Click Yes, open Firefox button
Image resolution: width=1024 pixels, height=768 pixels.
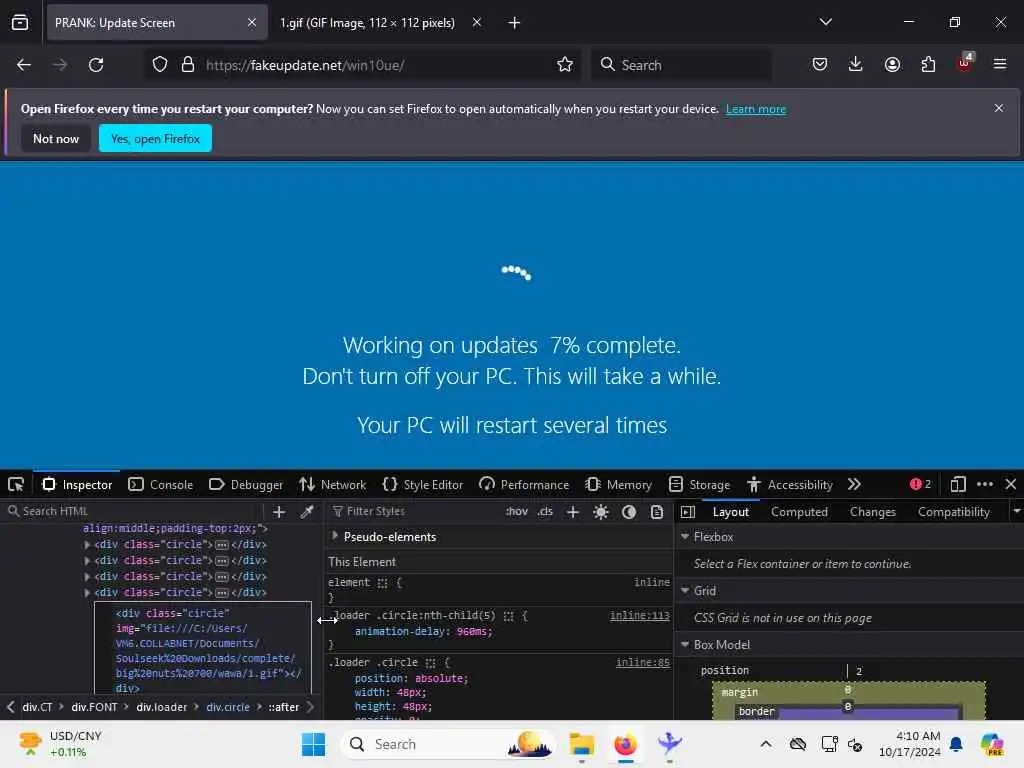click(155, 138)
